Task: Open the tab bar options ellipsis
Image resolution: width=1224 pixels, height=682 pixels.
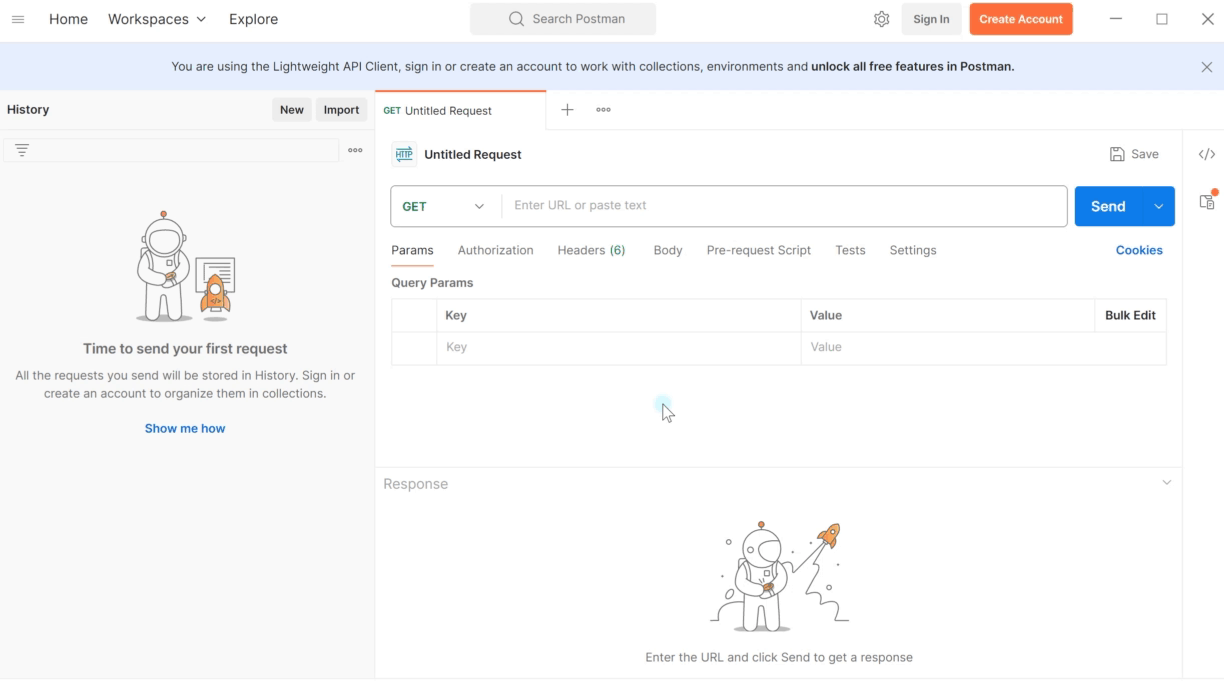Action: pyautogui.click(x=603, y=110)
